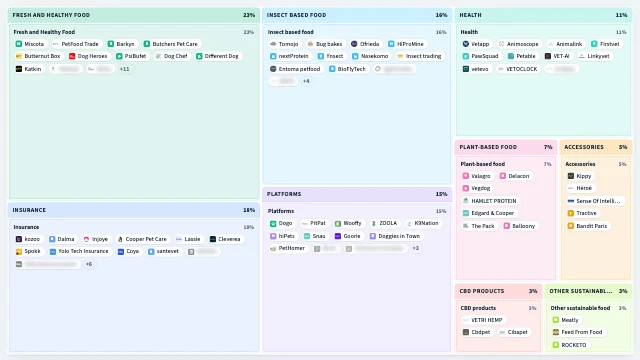The image size is (640, 360).
Task: Click the Meatly green logo icon
Action: [x=556, y=320]
